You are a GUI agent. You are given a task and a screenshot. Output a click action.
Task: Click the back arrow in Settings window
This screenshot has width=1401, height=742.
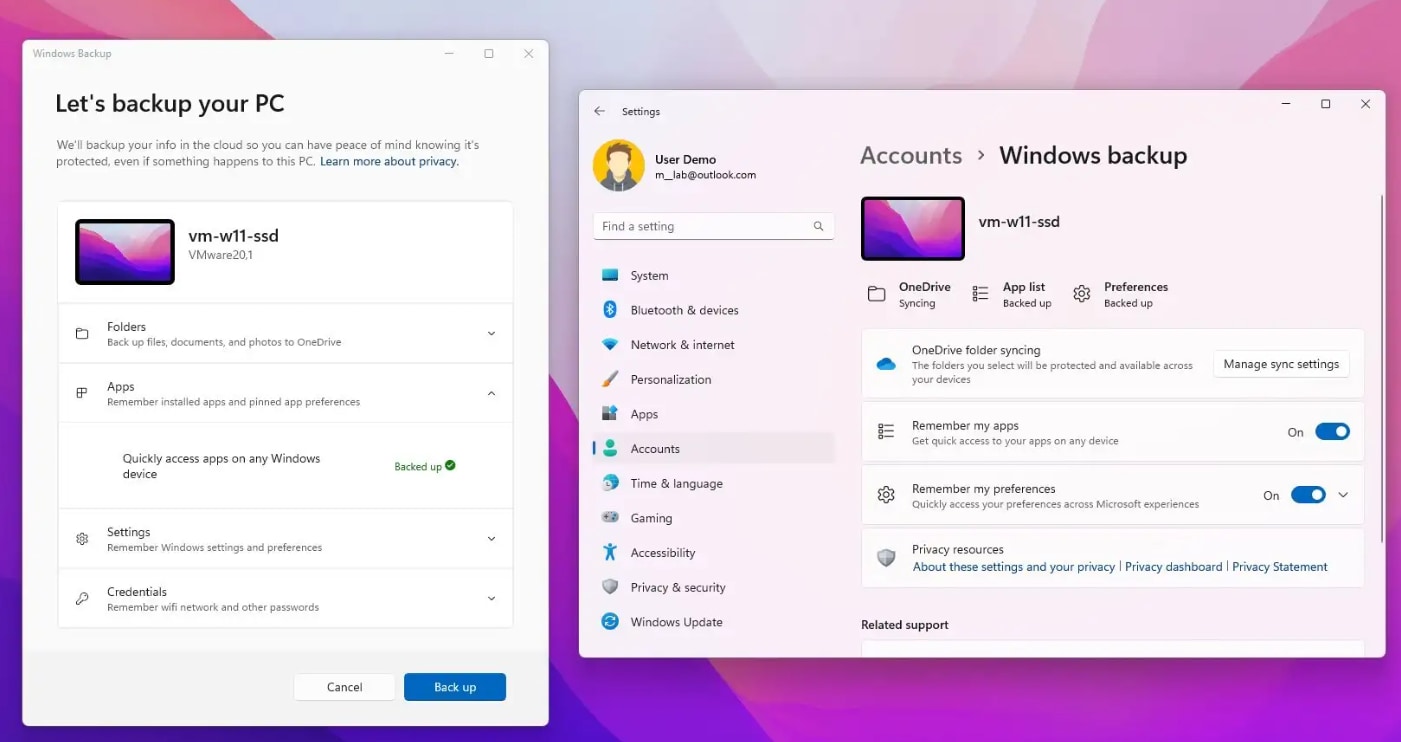point(599,111)
